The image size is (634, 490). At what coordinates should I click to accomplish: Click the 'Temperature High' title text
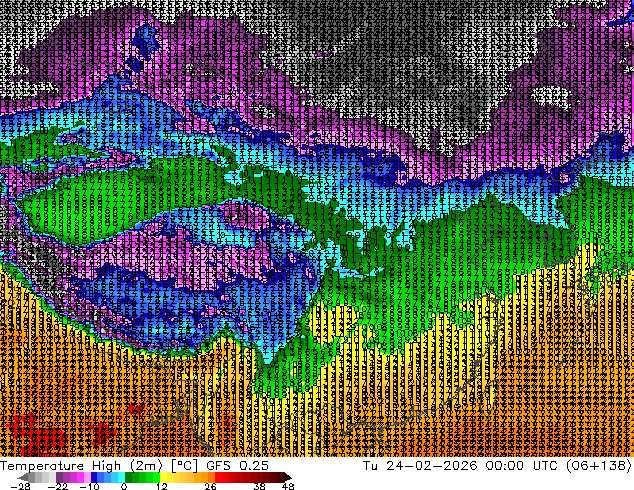coord(61,466)
